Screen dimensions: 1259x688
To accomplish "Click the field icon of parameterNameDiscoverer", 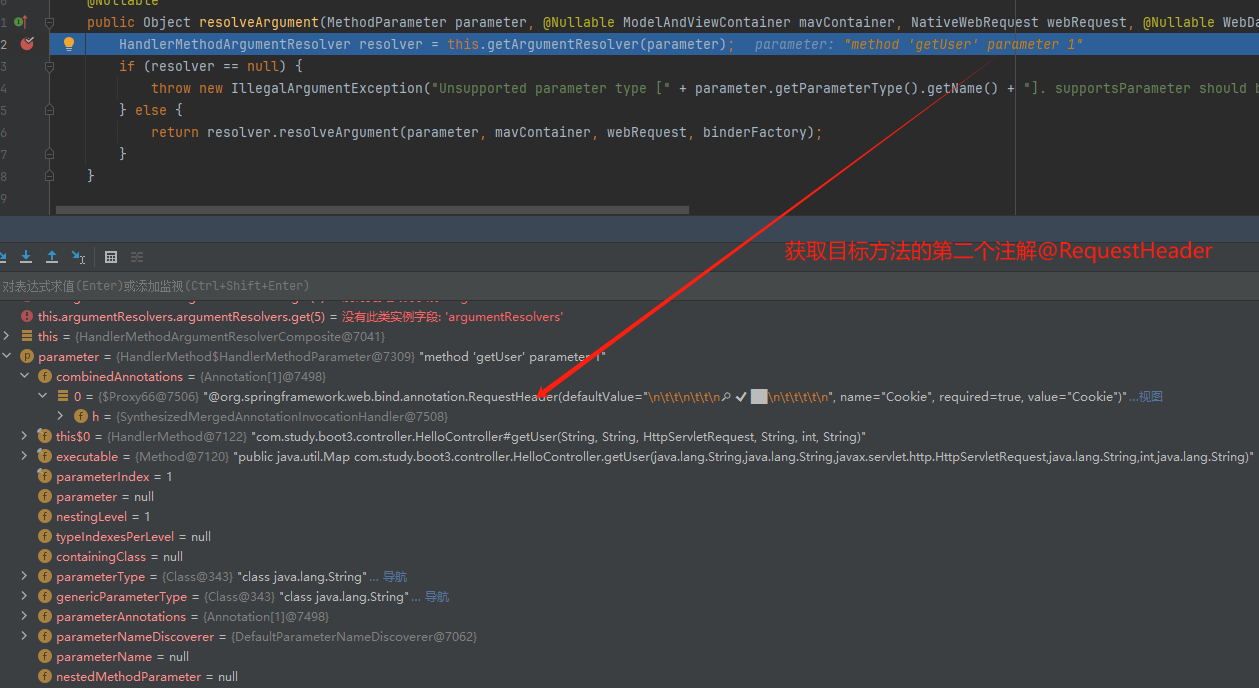I will click(45, 636).
